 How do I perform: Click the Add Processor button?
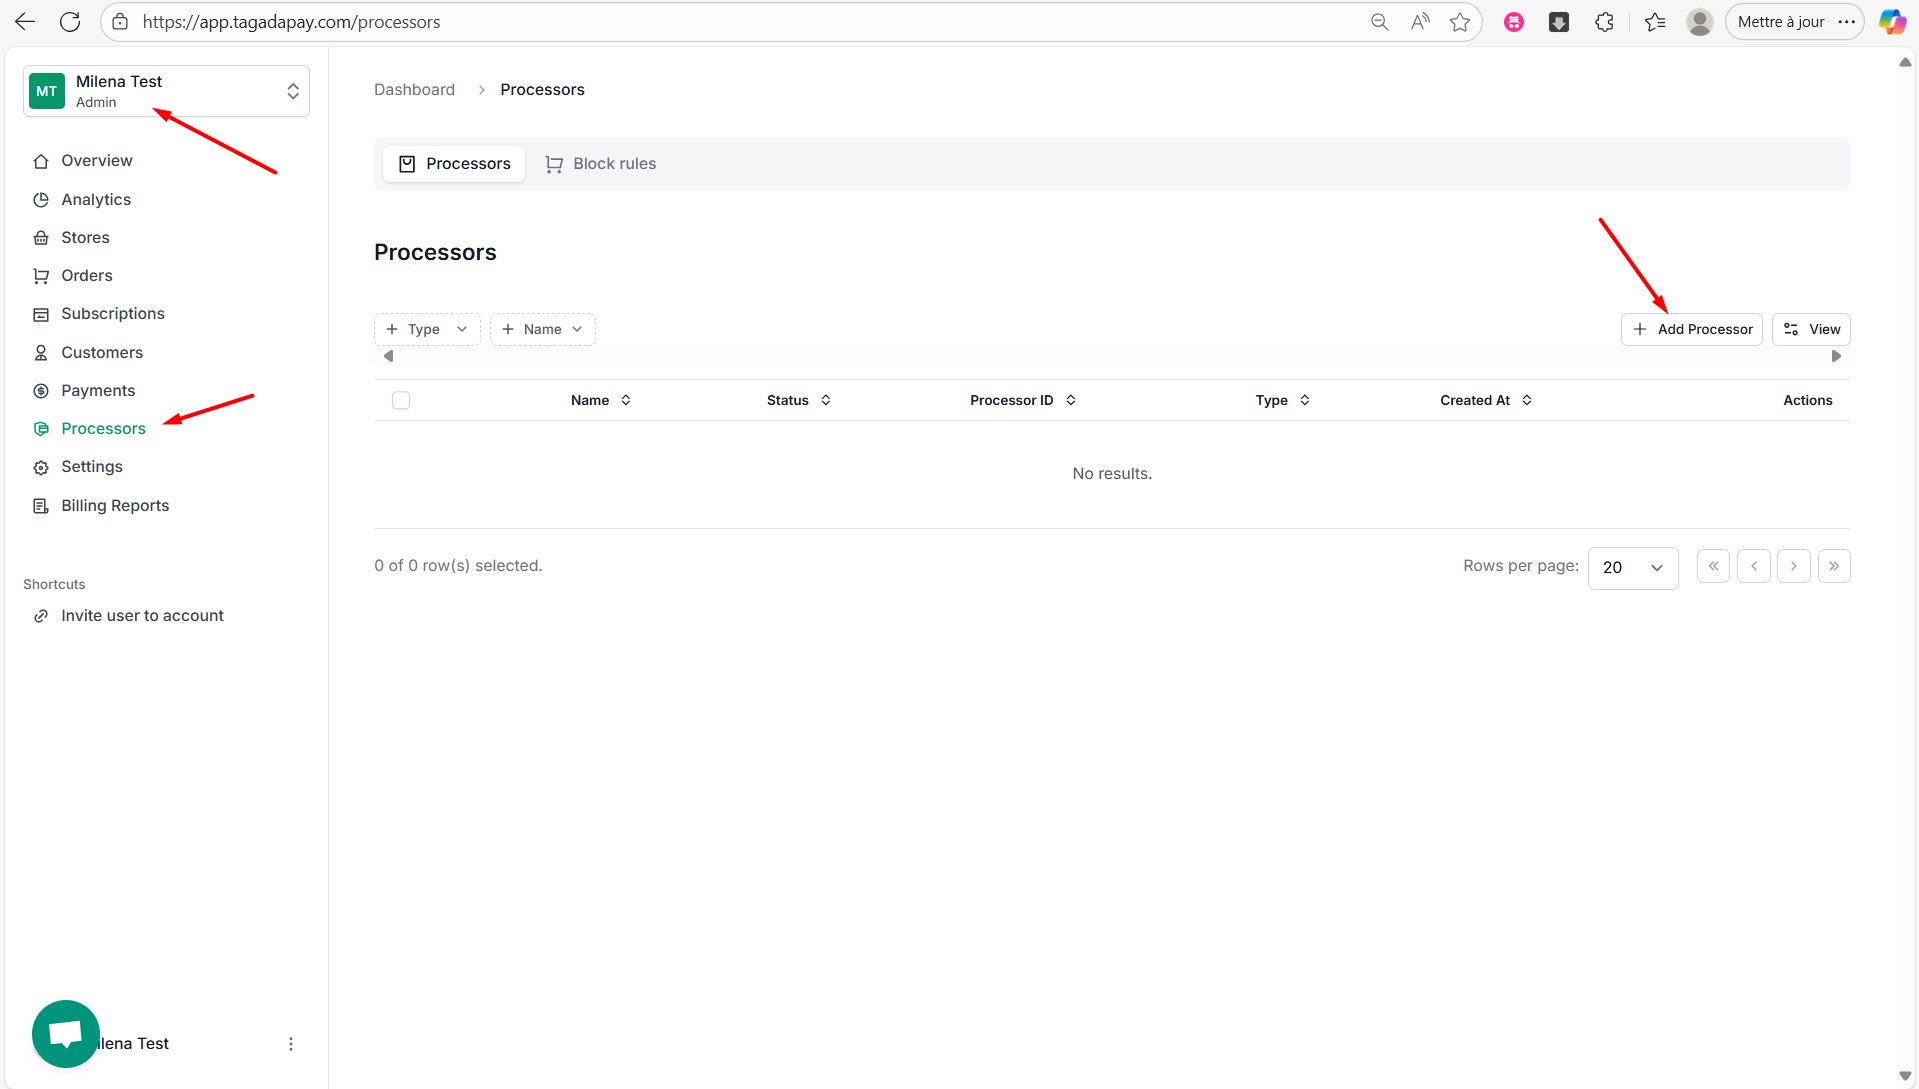tap(1691, 329)
